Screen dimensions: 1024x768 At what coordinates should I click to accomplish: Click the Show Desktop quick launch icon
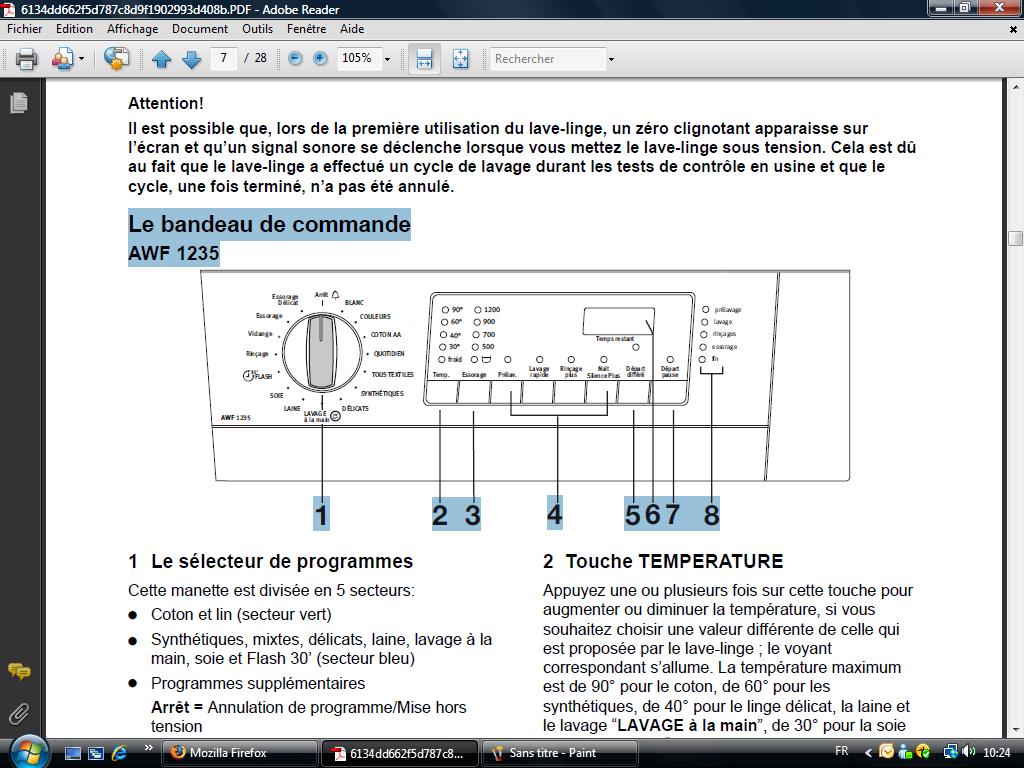[x=72, y=753]
